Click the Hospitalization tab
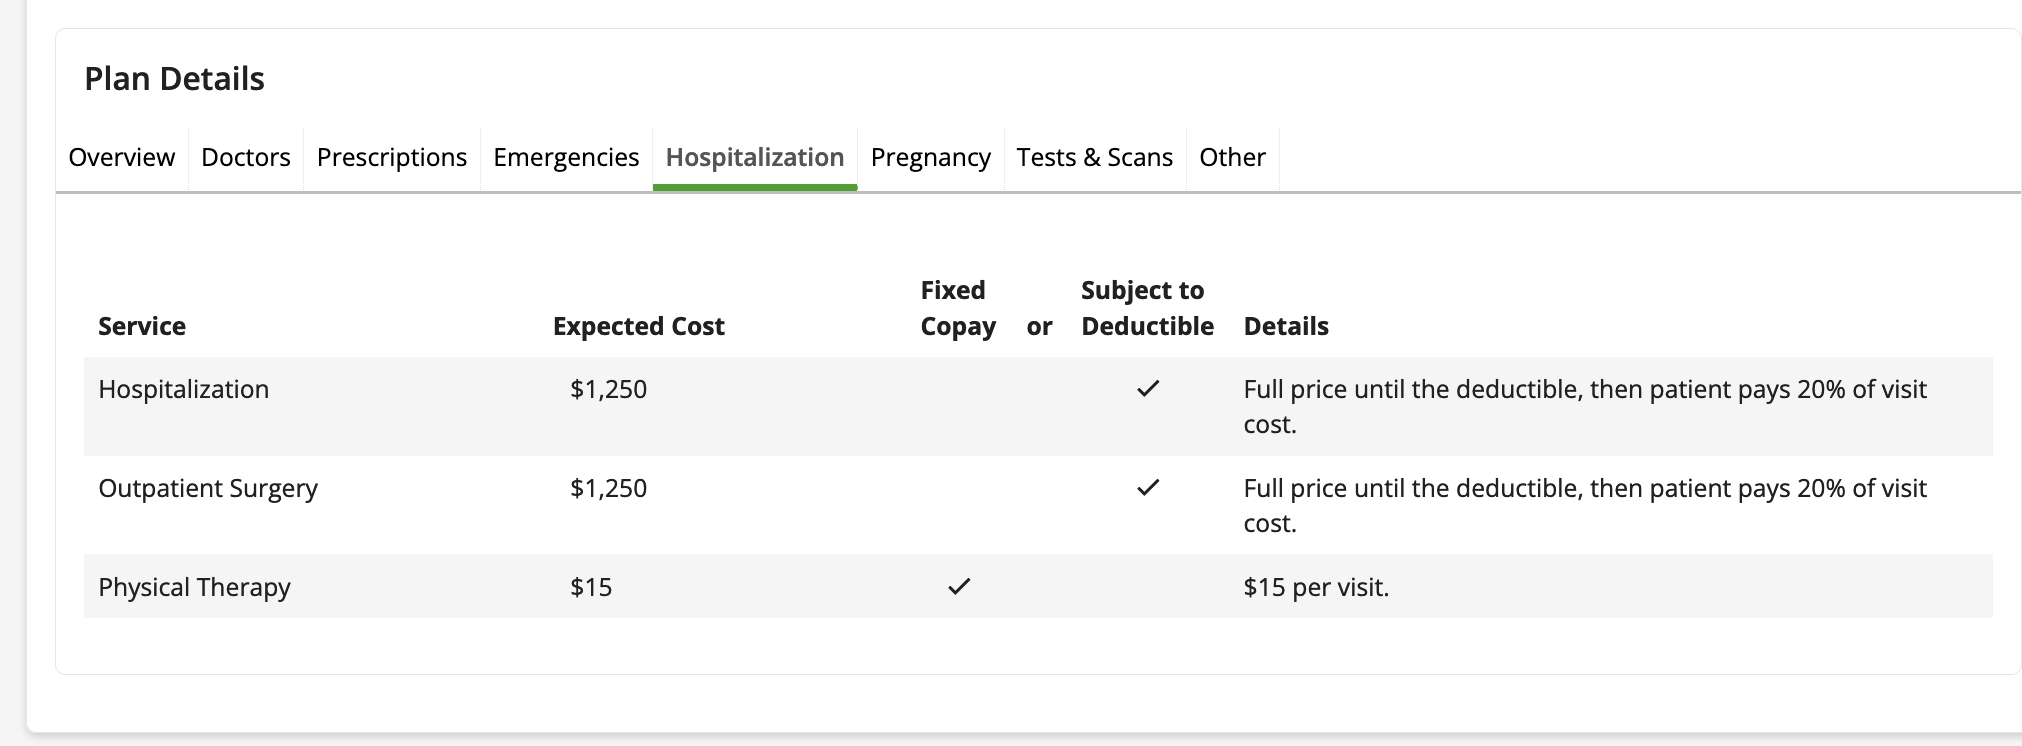 (x=755, y=158)
